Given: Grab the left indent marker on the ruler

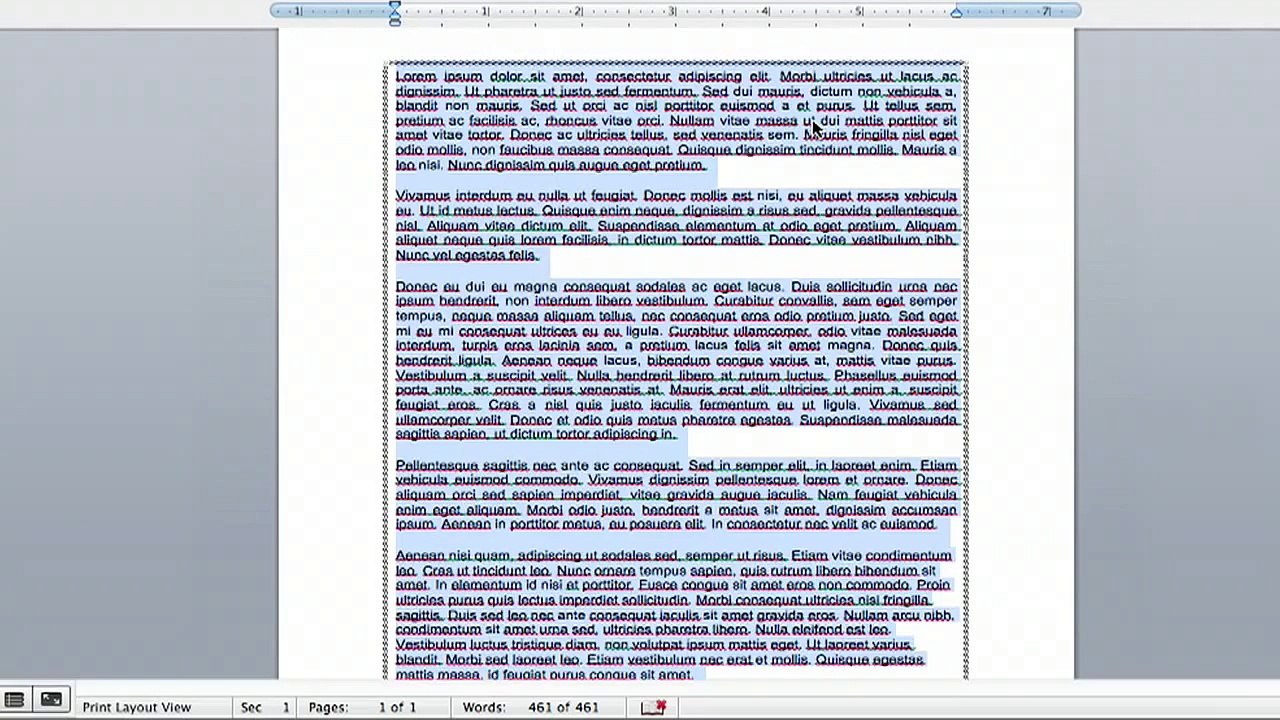Looking at the screenshot, I should click(395, 12).
